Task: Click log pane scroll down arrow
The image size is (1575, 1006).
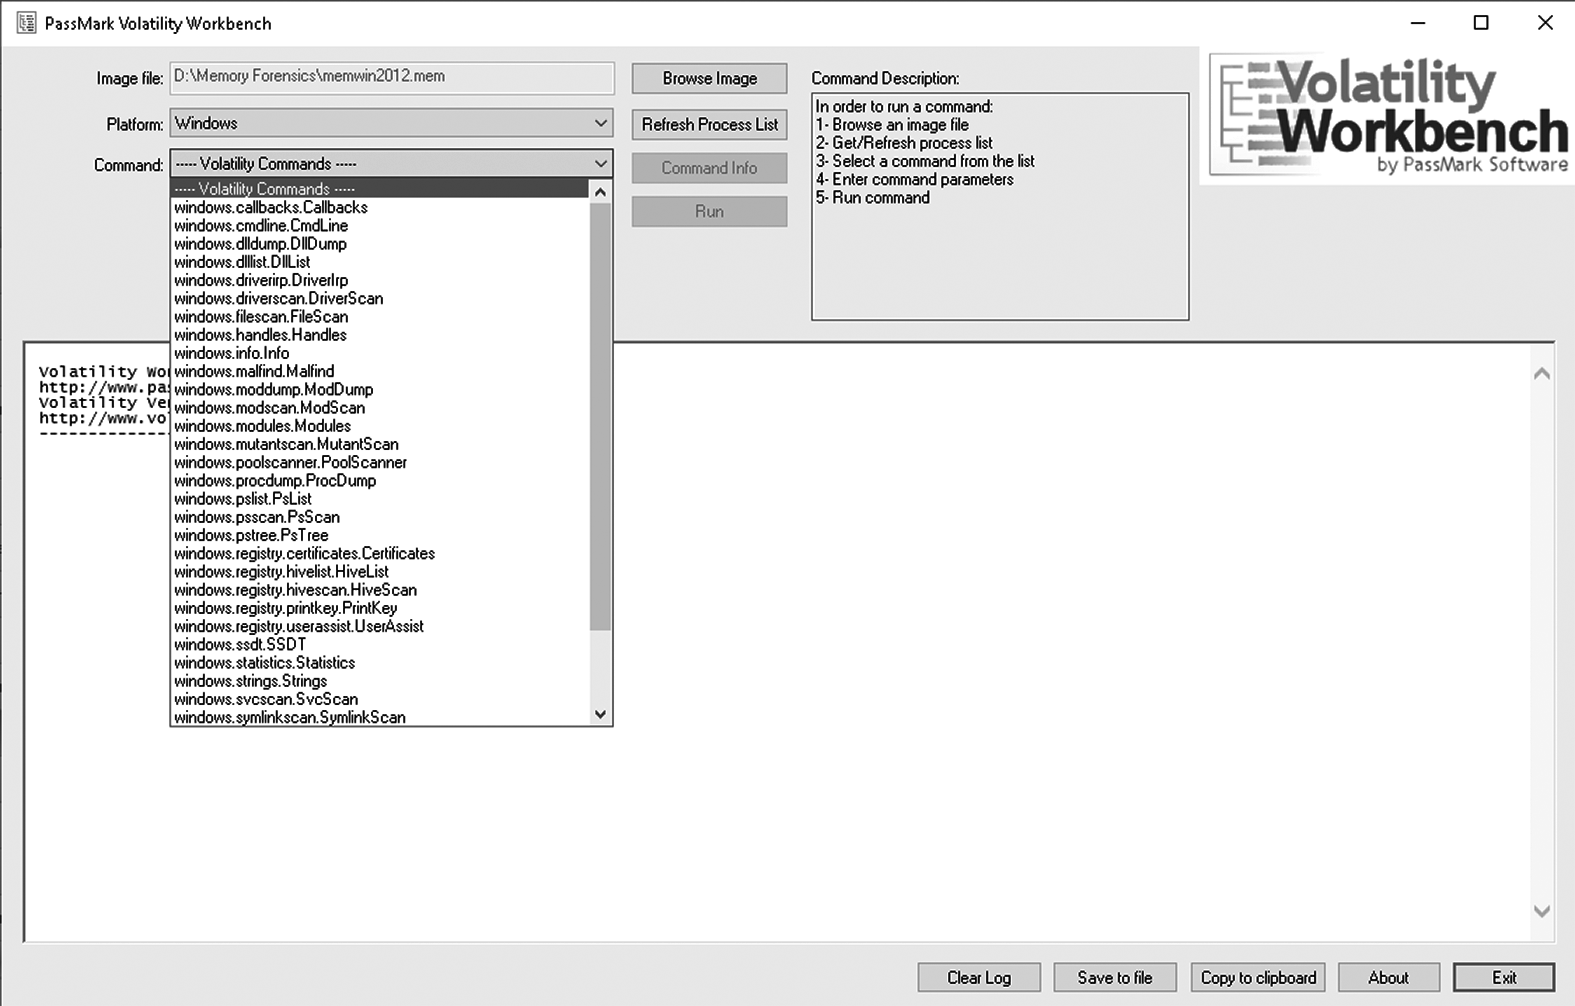Action: pyautogui.click(x=1542, y=911)
